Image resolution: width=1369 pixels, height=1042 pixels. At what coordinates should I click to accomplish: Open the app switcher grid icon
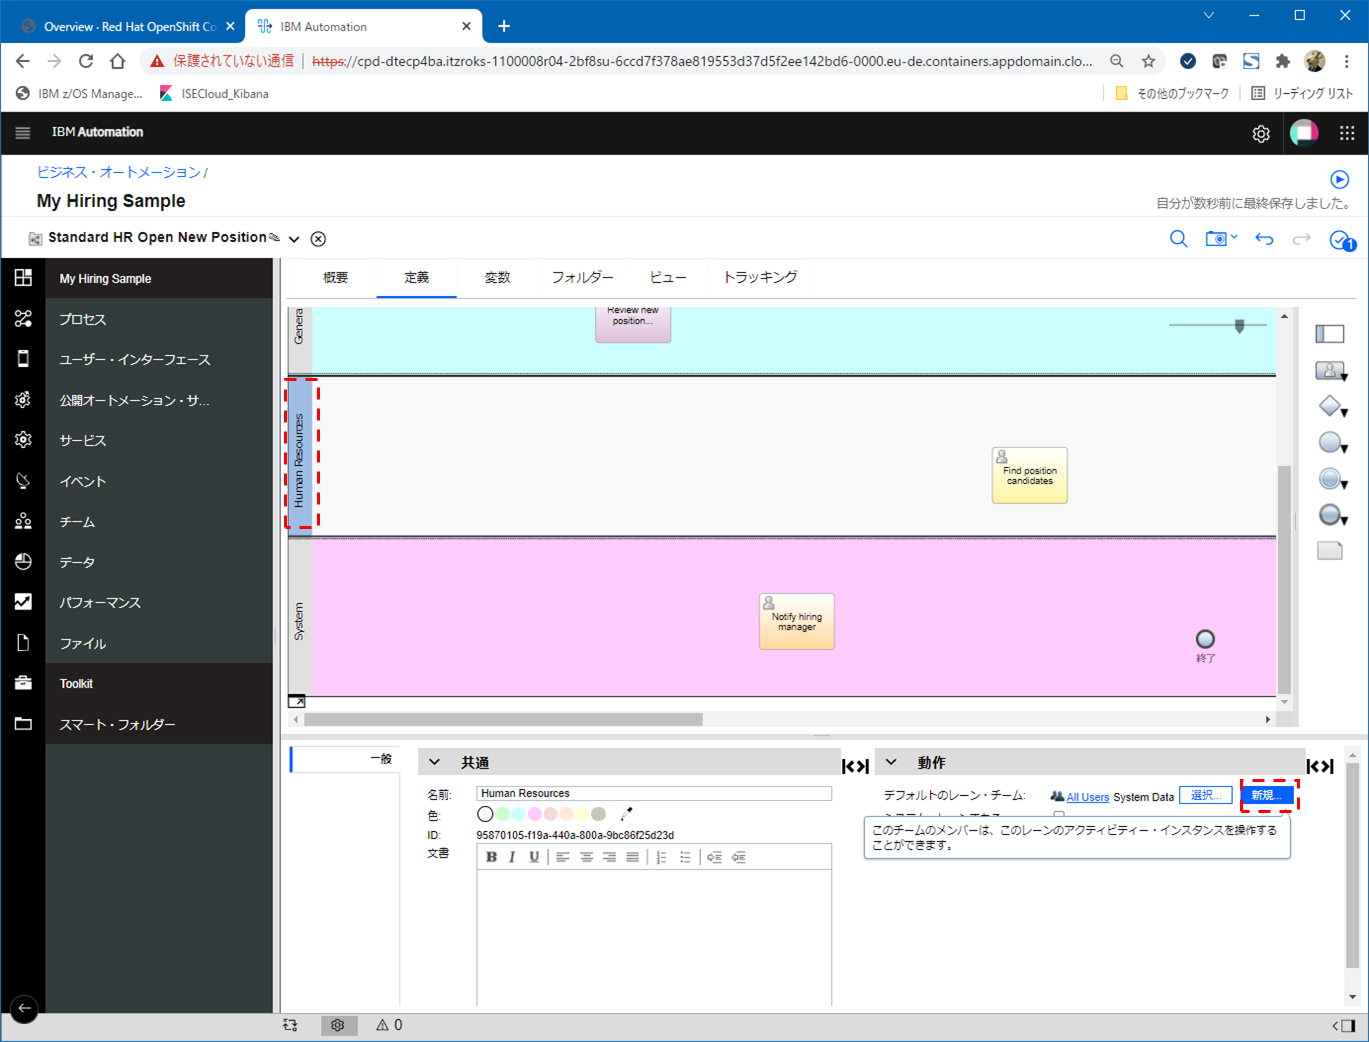(x=1347, y=133)
